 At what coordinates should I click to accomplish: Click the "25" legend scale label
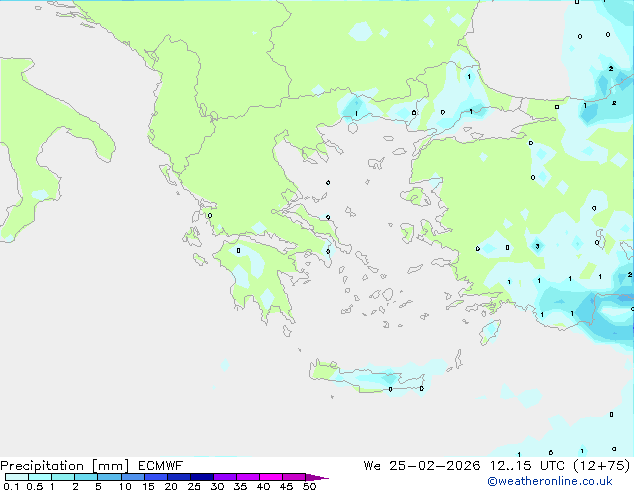(194, 486)
